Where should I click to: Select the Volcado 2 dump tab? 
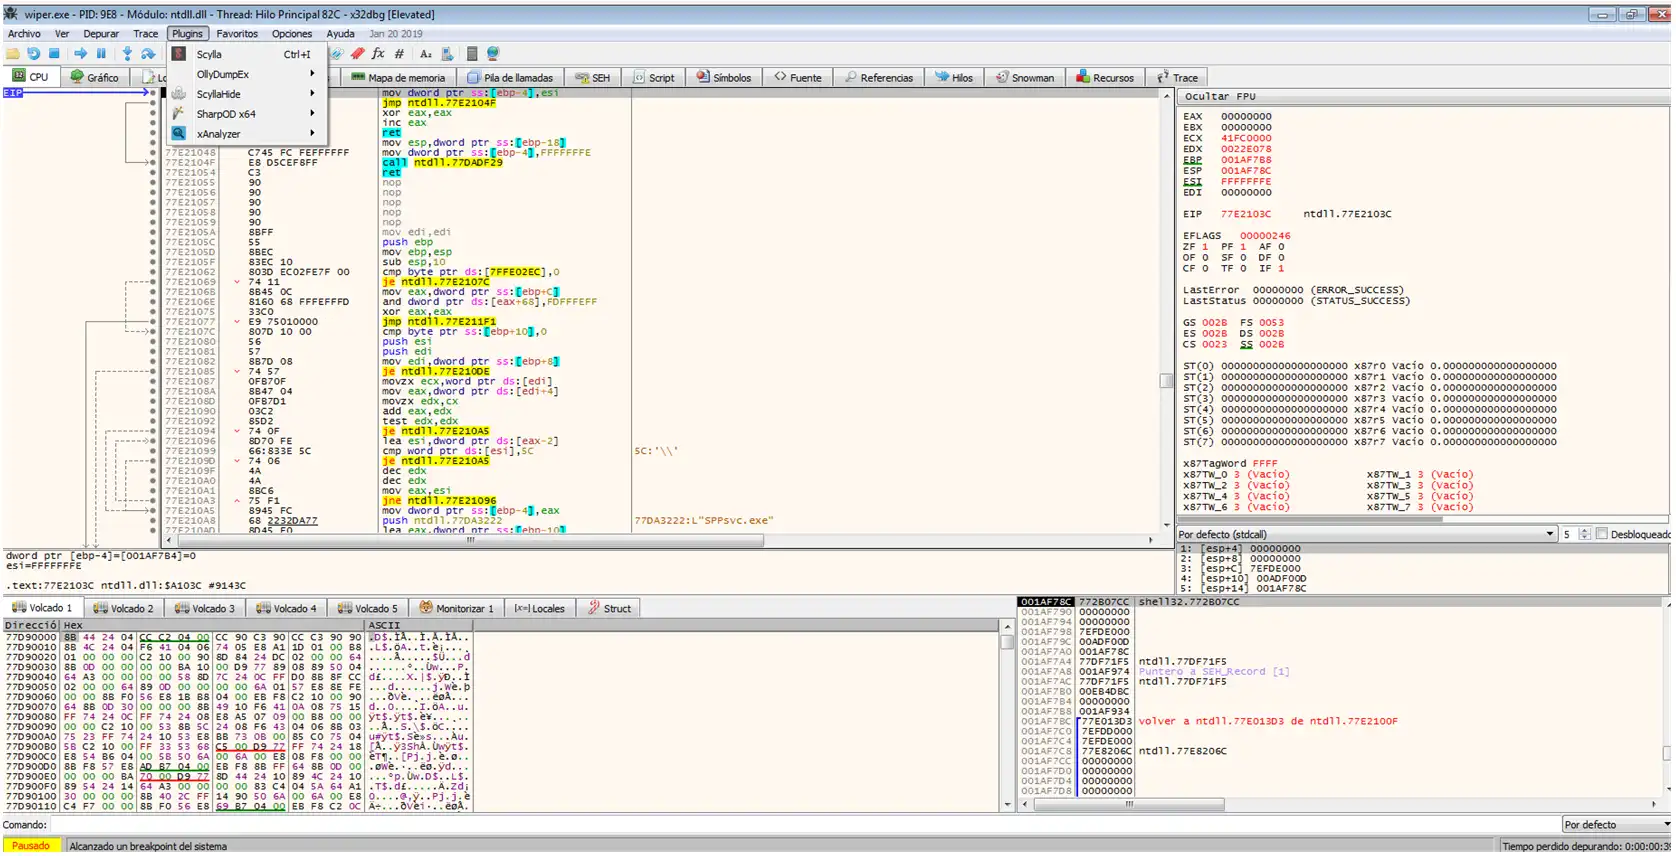(x=124, y=608)
